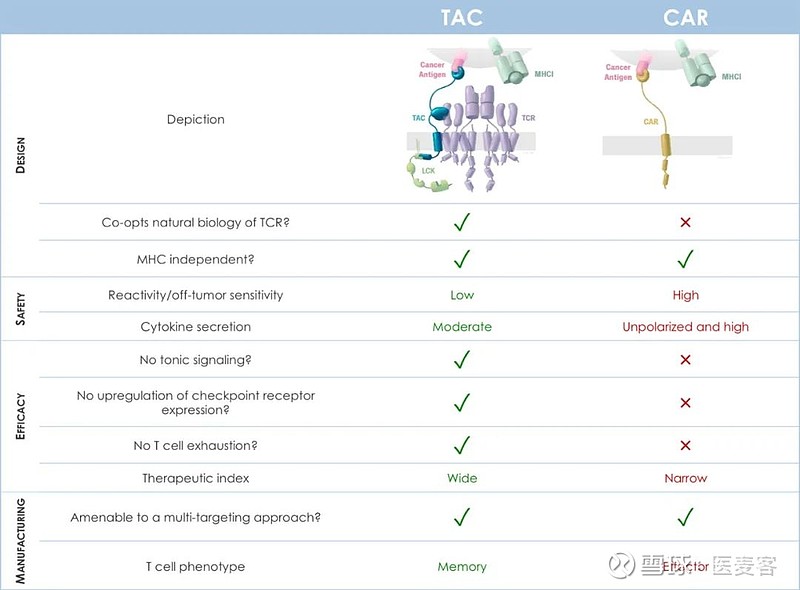Click the TAC checkmark in multi-targeting row
This screenshot has height=590, width=800.
click(462, 518)
